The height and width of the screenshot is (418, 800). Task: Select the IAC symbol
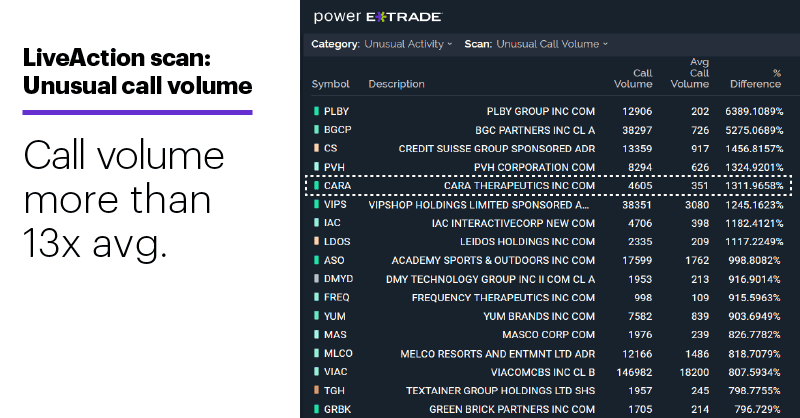332,223
